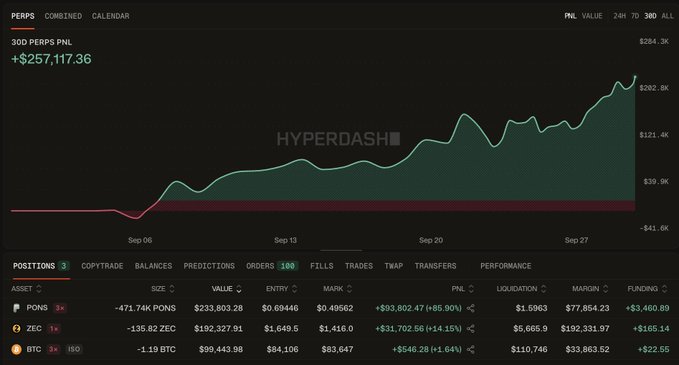Click the +$93,802.47 (+85.90%) PNL
This screenshot has width=679, height=365.
tap(418, 308)
